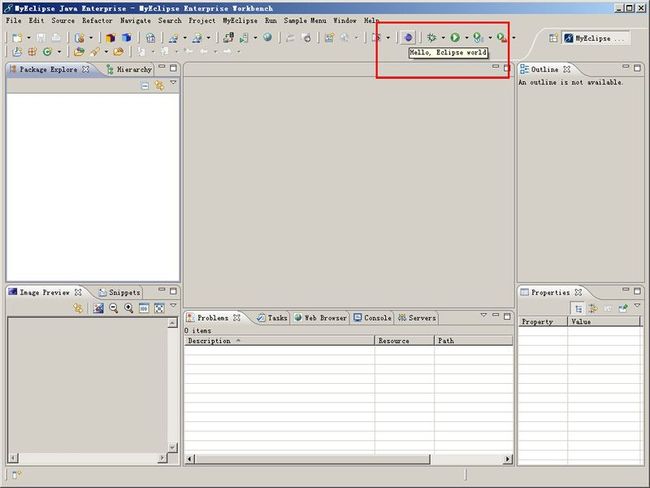Viewport: 650px width, 488px height.
Task: Switch to the Snippets tab
Action: (119, 292)
